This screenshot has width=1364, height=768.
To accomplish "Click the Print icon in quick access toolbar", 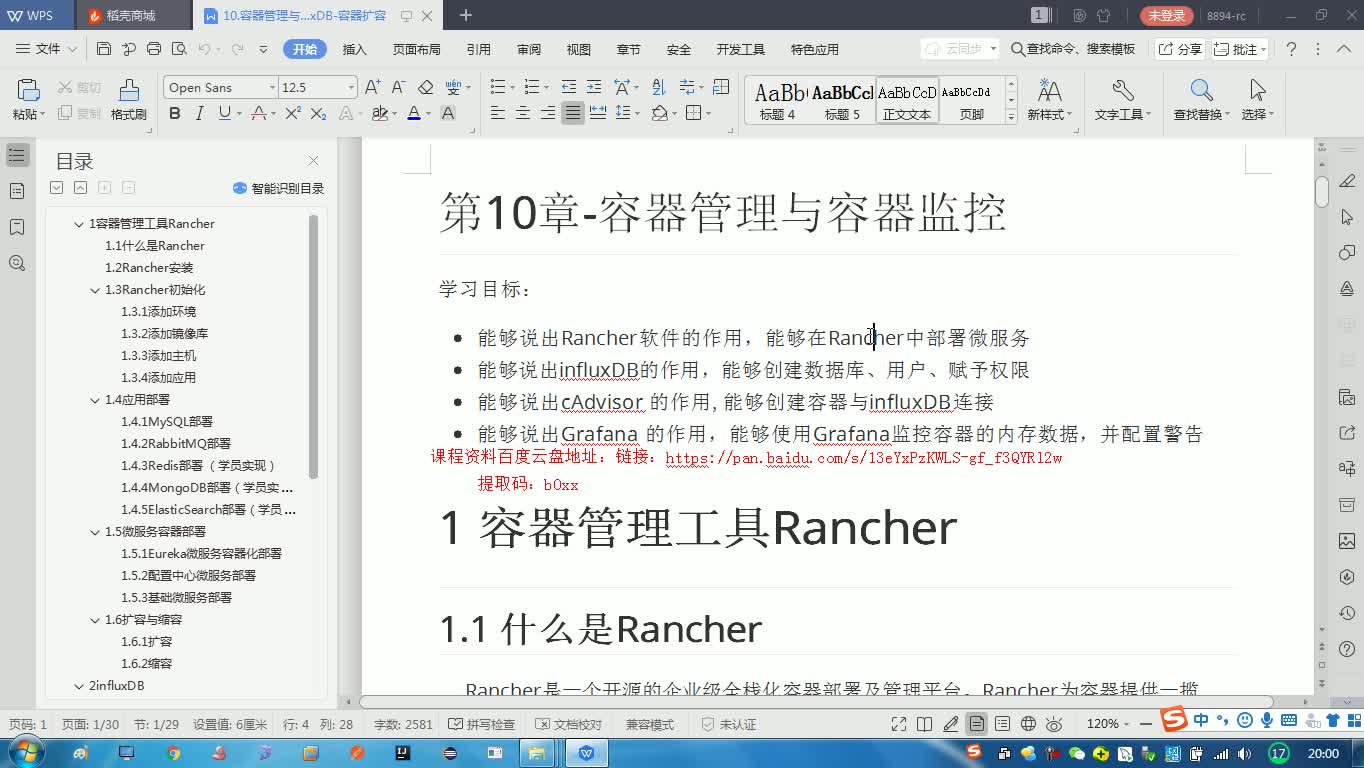I will (x=154, y=49).
